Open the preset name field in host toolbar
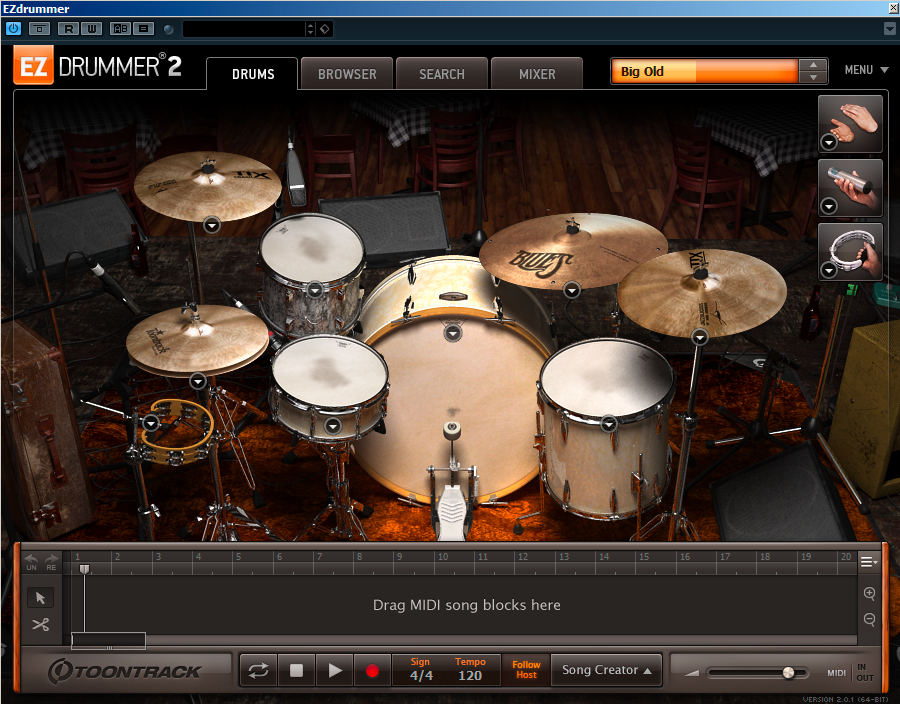 pos(243,29)
